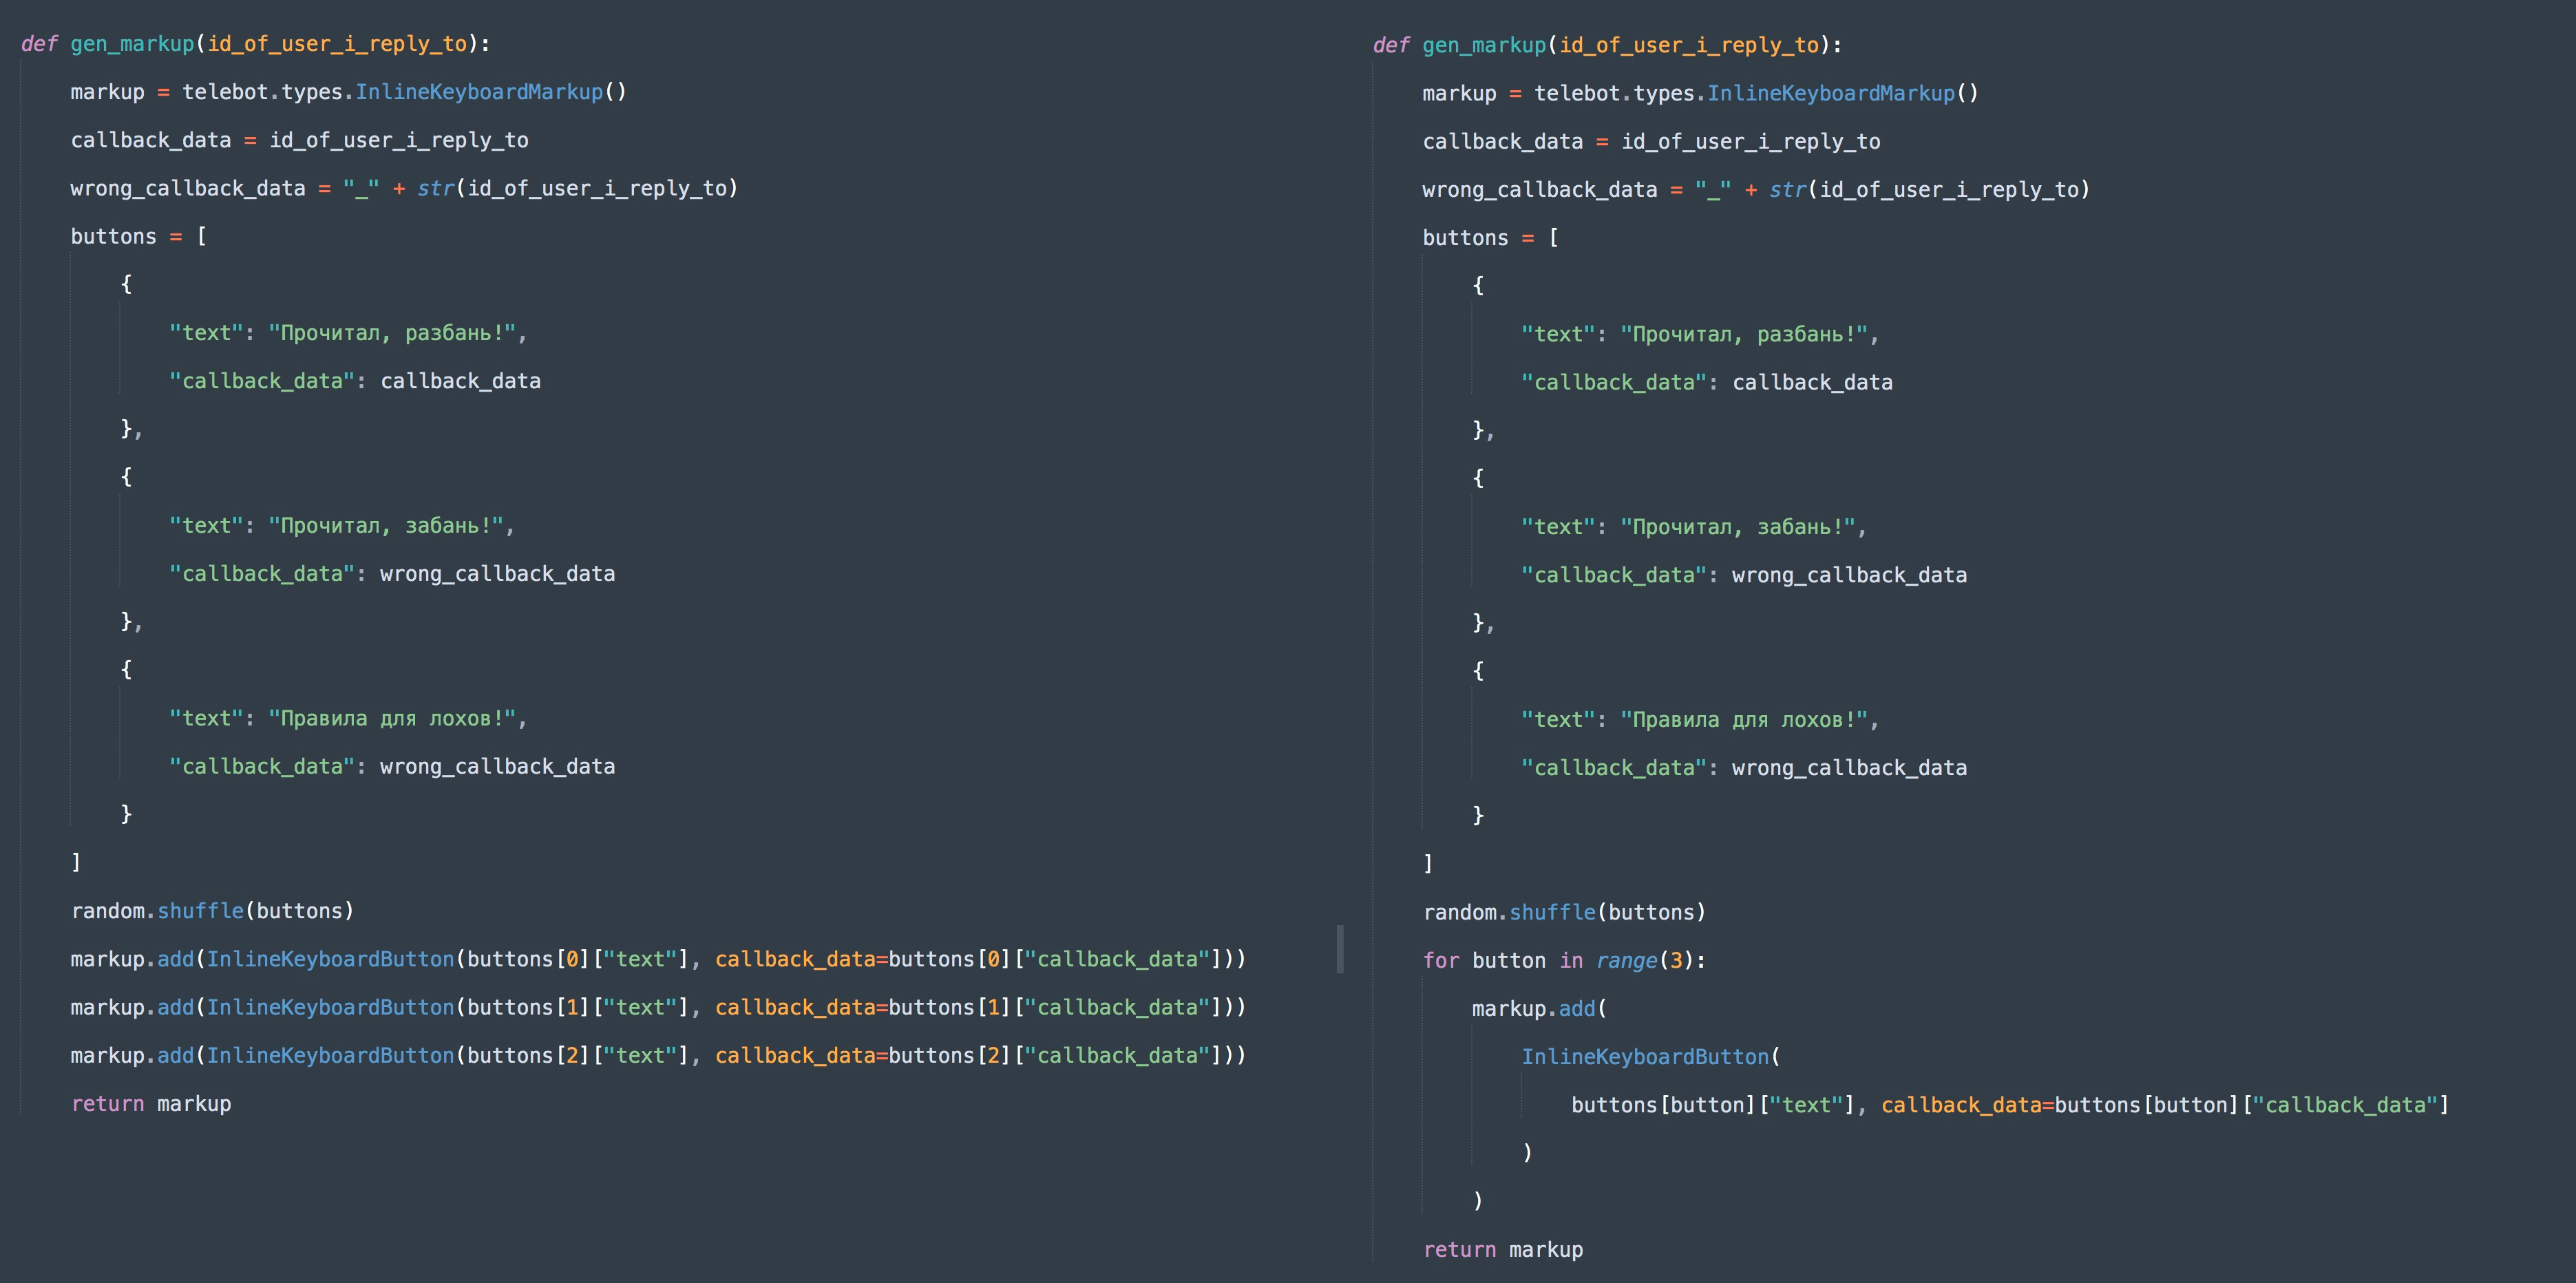The width and height of the screenshot is (2576, 1283).
Task: Click the 'for button in range(3):' line
Action: (x=1565, y=961)
